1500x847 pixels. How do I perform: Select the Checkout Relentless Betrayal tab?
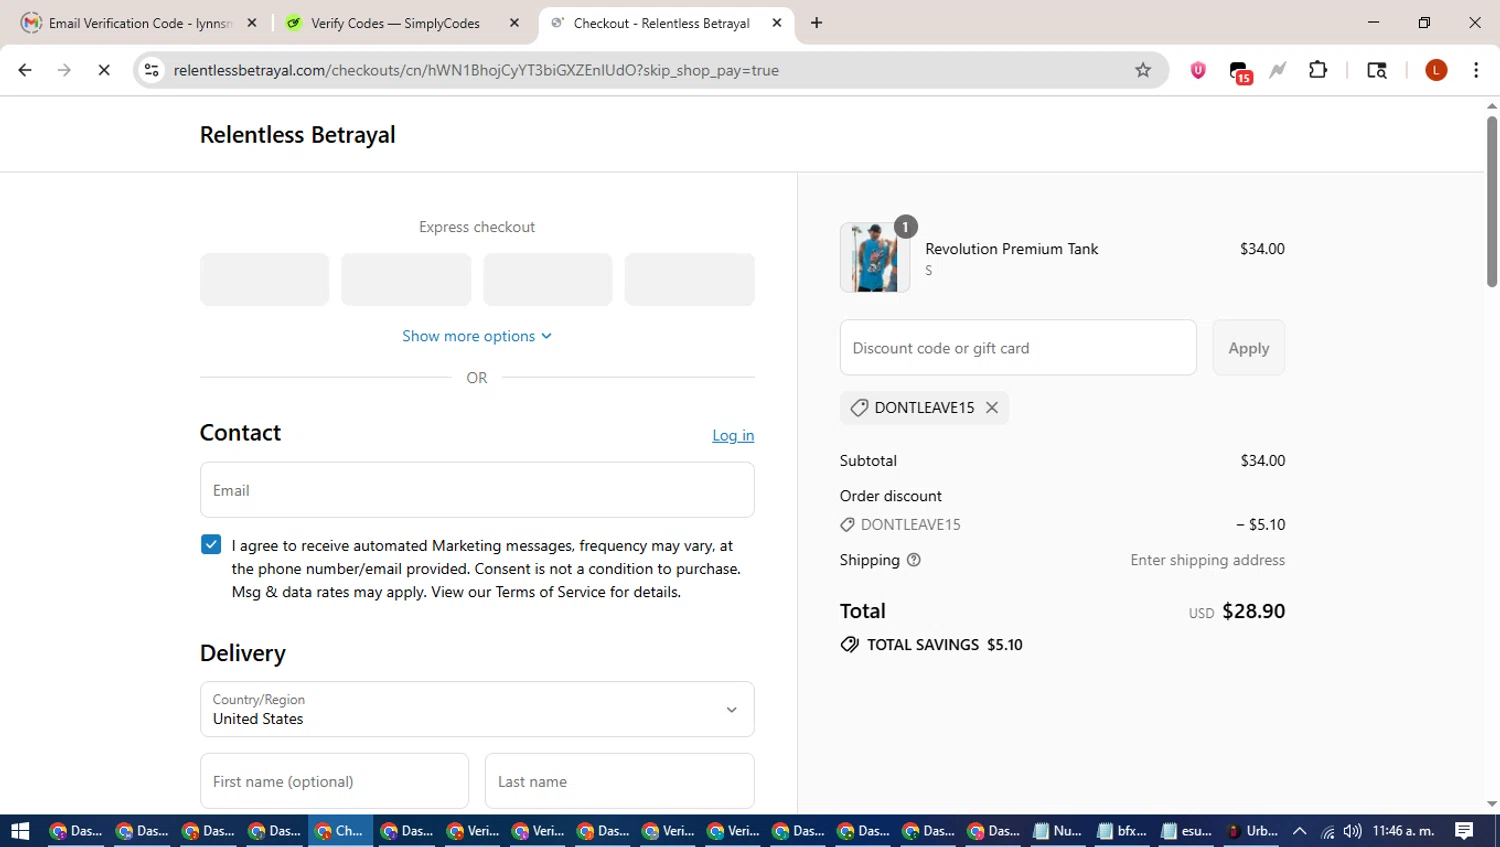point(665,23)
